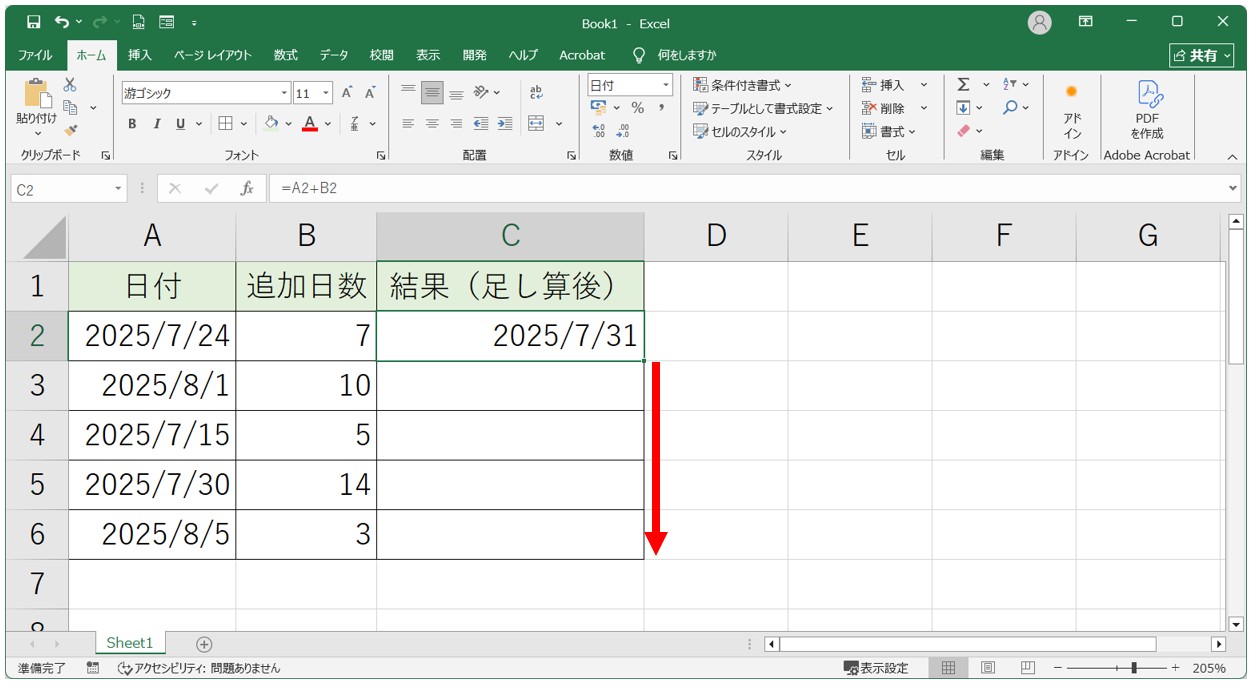Click the Save icon in quick access toolbar
Screen dimensions: 1254x686
tap(33, 22)
